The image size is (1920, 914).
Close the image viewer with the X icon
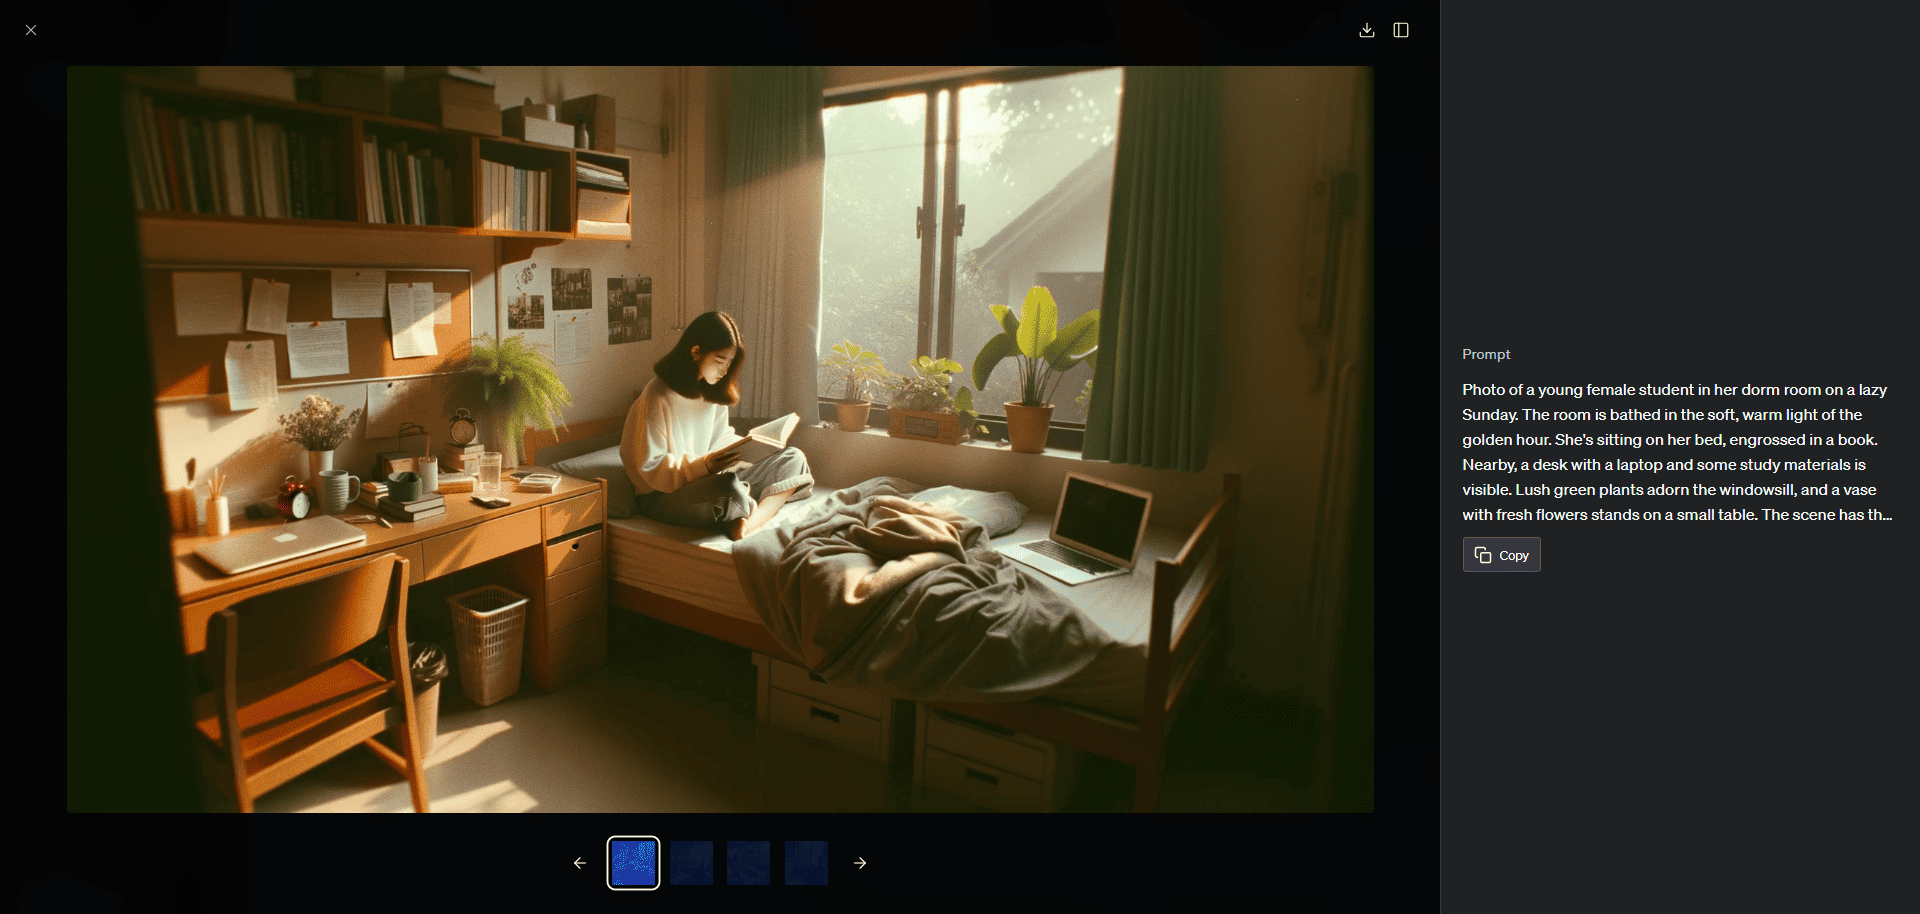pyautogui.click(x=31, y=30)
